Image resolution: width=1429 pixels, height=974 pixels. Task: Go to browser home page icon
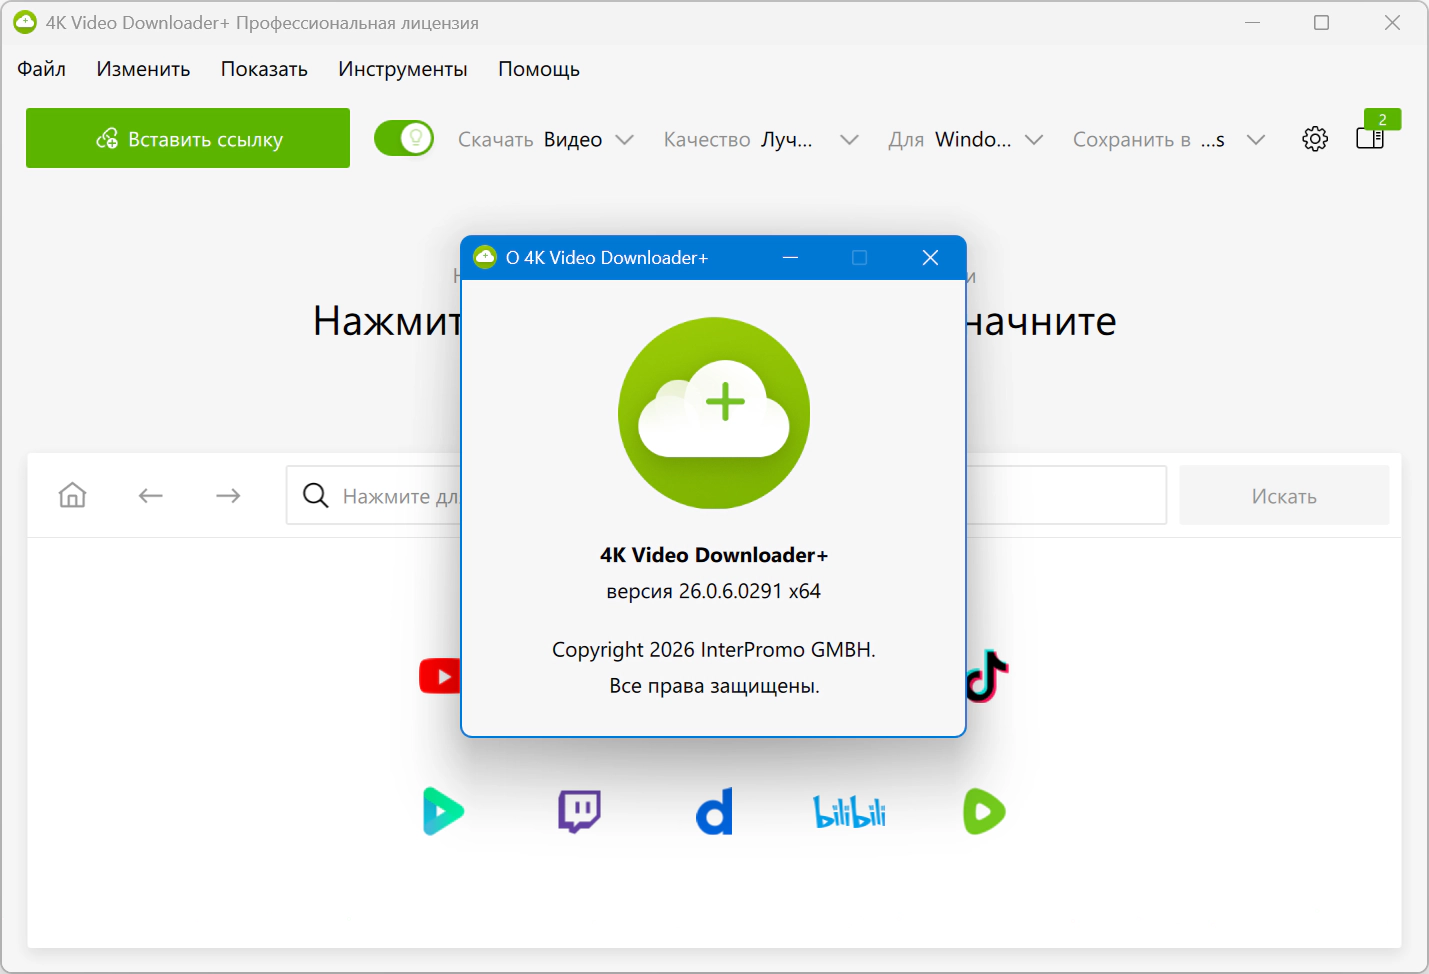tap(73, 495)
